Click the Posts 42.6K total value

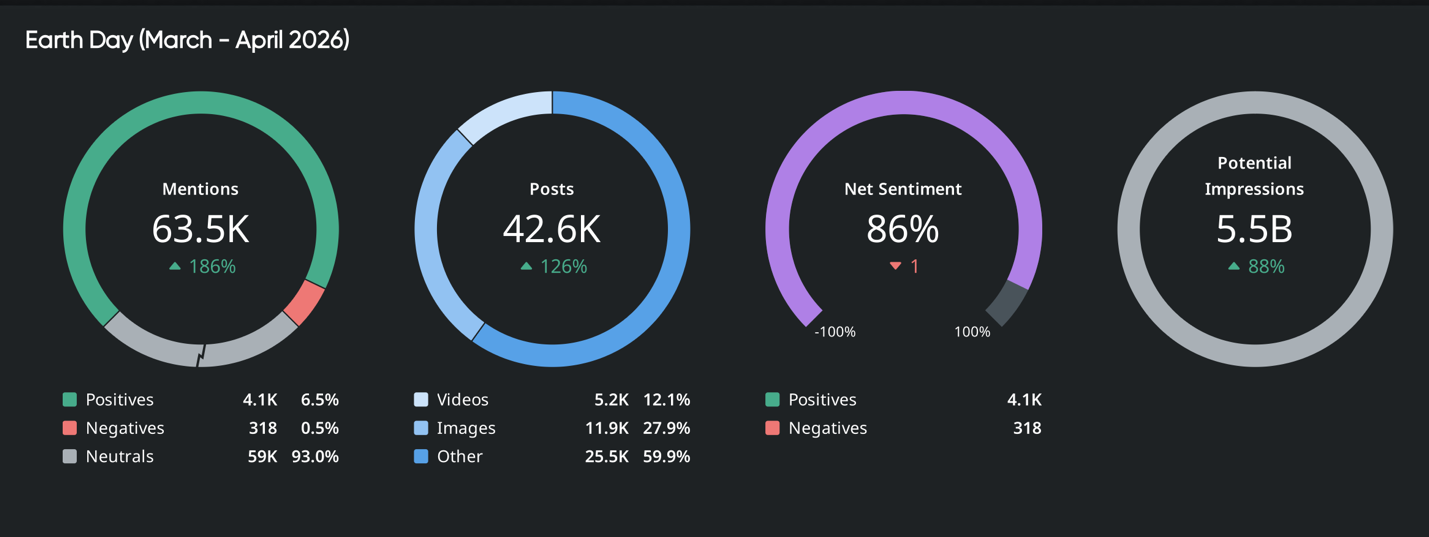click(x=551, y=229)
